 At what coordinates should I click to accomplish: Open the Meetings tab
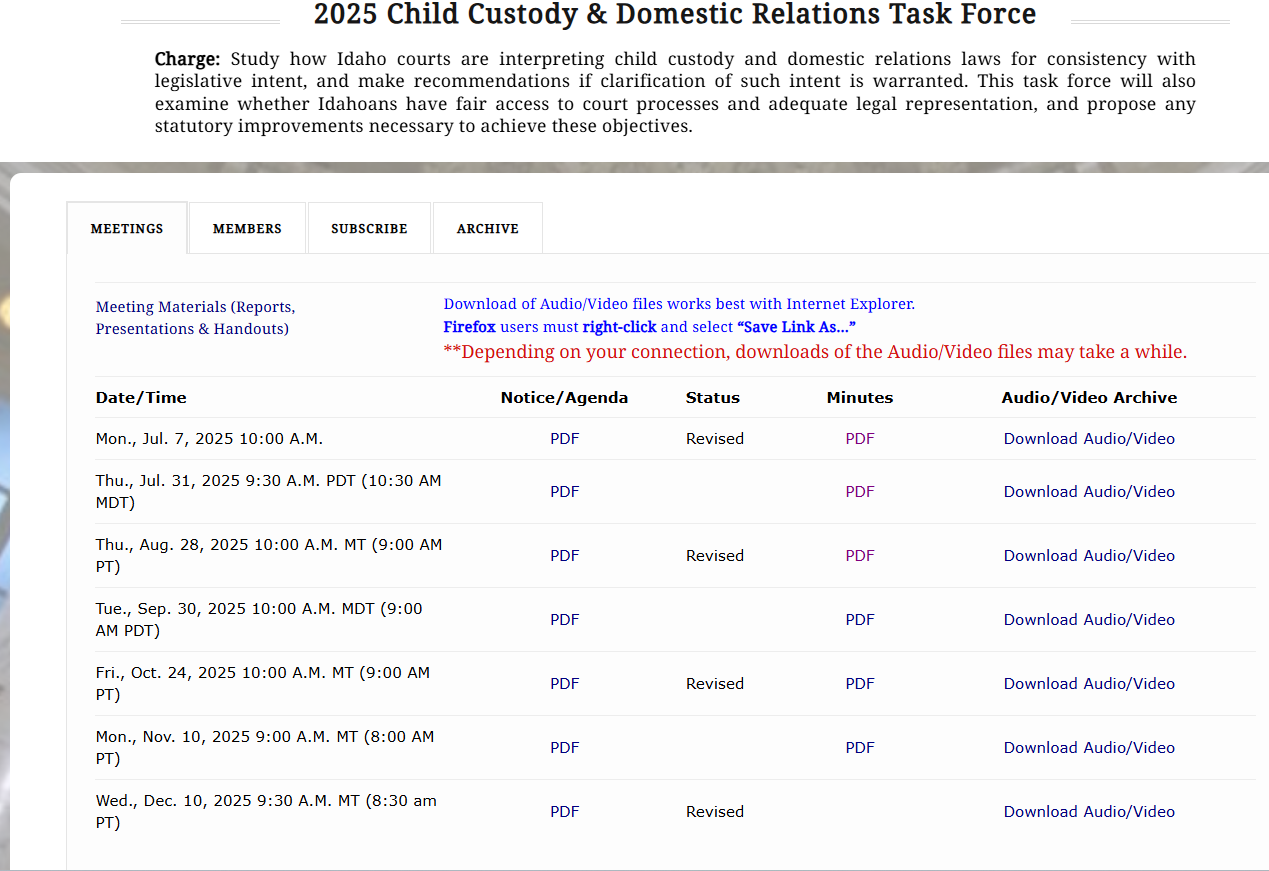click(127, 228)
